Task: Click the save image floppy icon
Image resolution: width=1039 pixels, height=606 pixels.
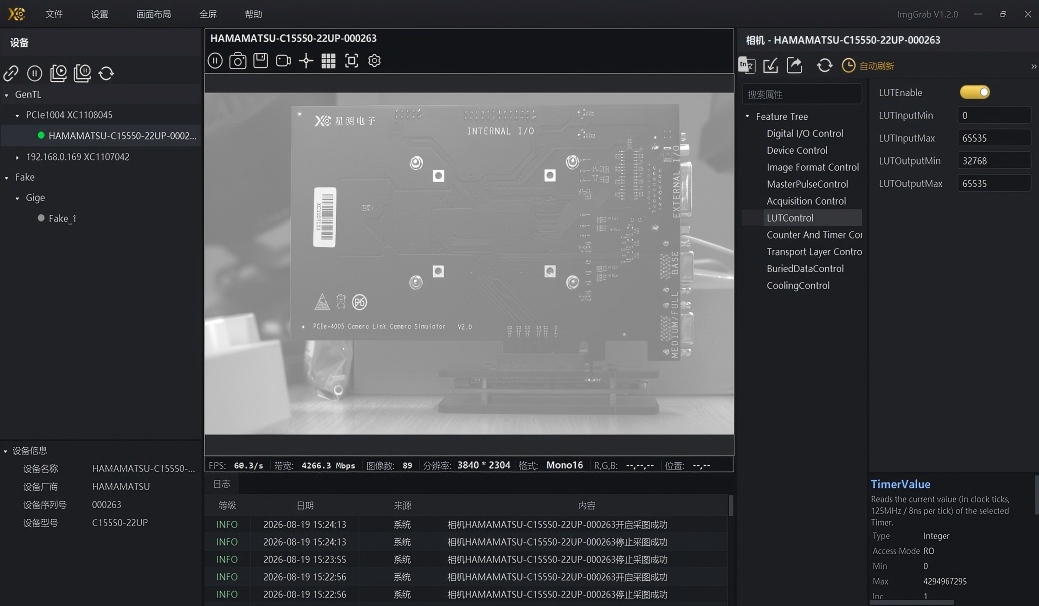Action: click(x=260, y=60)
